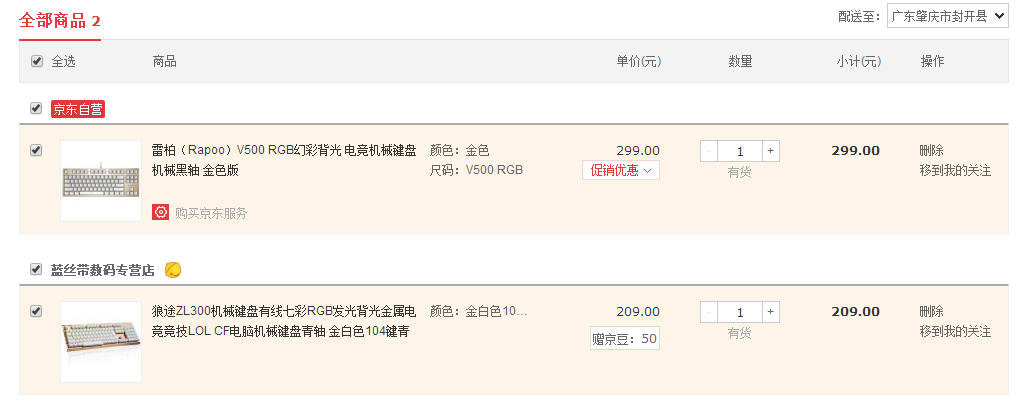Move 狼途ZL300 keyboard to my favorites
This screenshot has width=1021, height=402.
point(955,331)
